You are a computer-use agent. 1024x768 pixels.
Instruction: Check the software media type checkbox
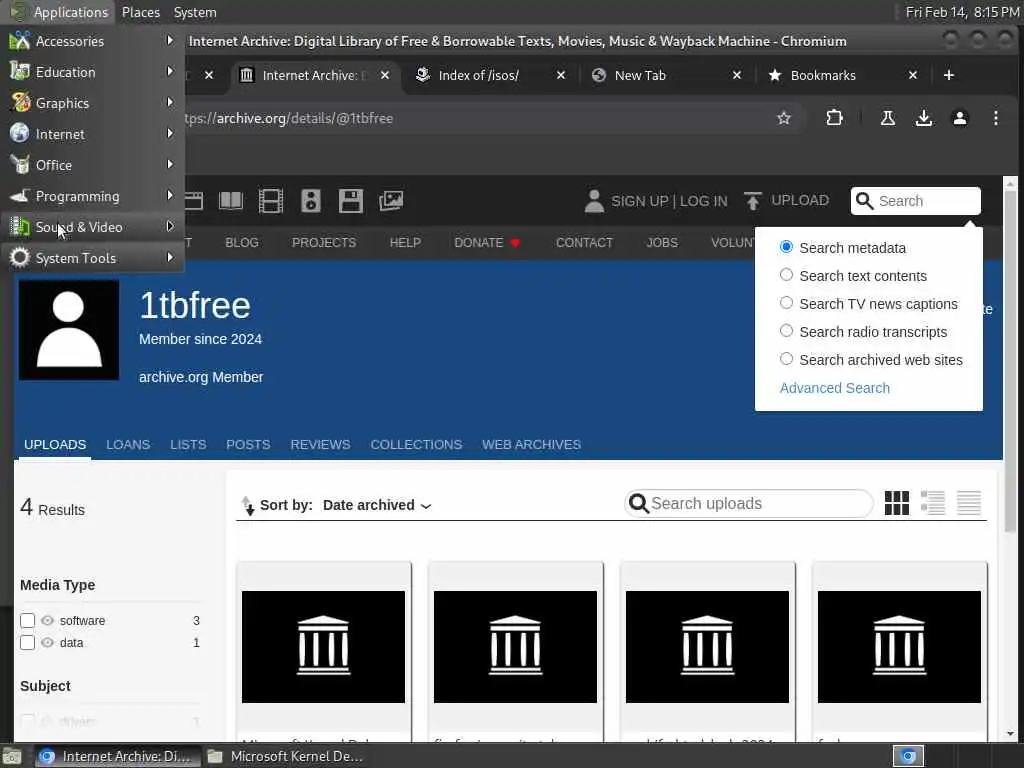[x=27, y=620]
